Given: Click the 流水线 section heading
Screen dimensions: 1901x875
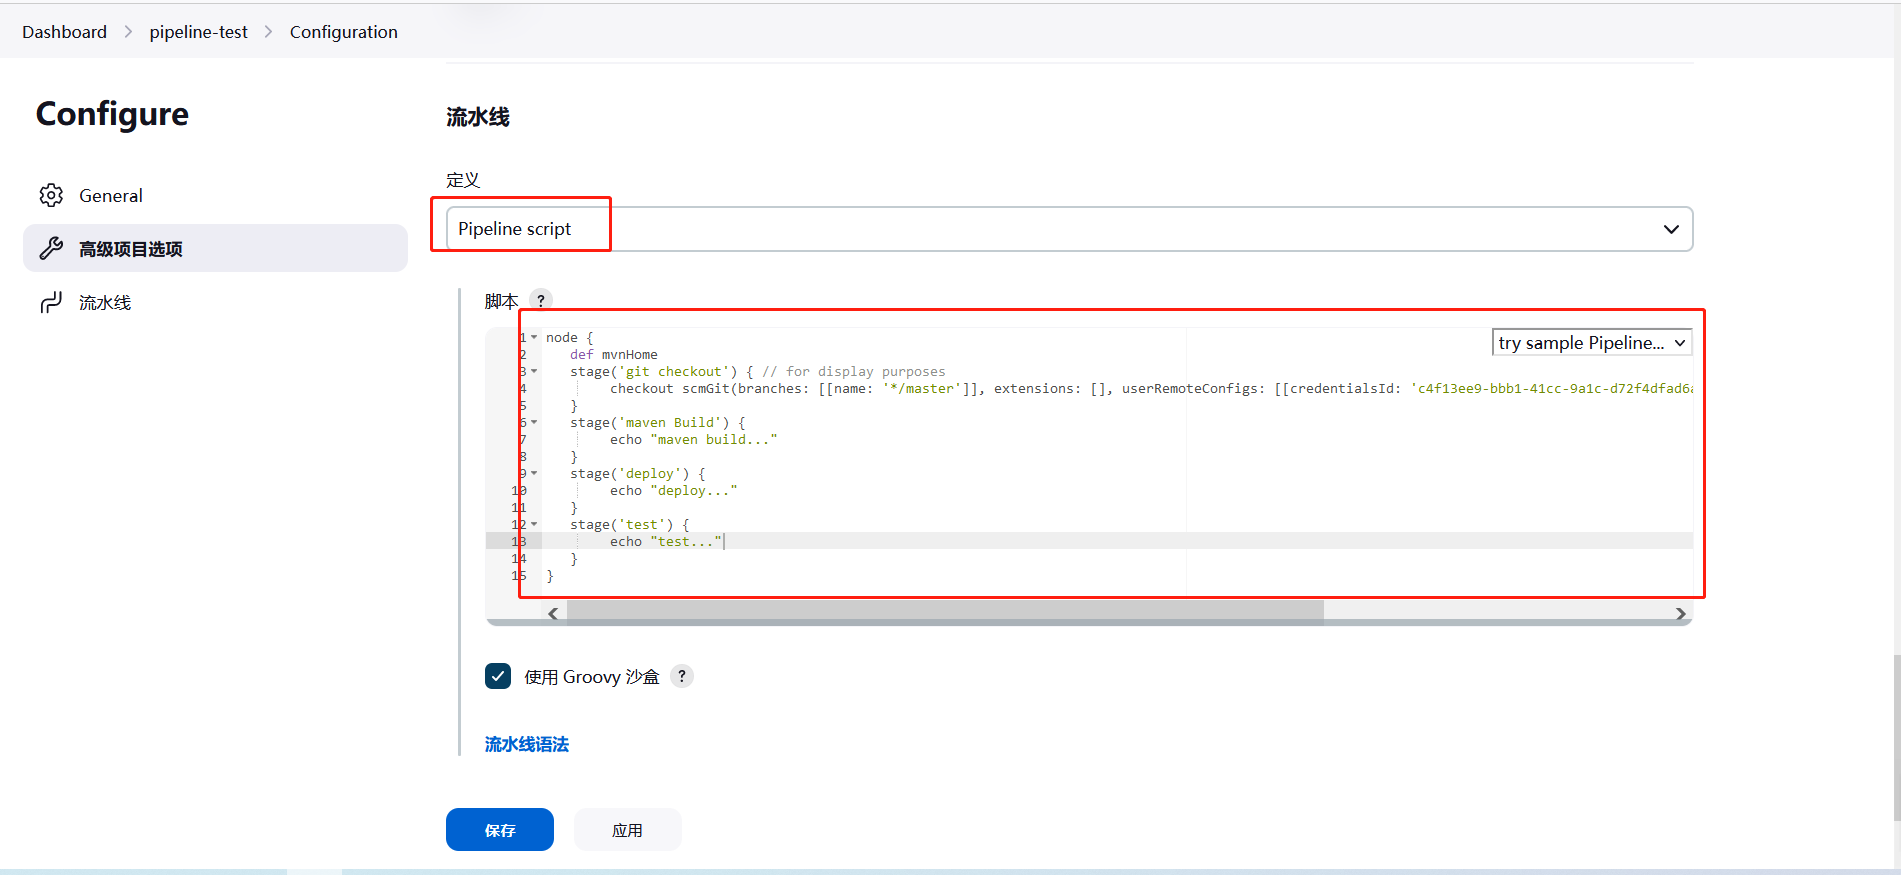Looking at the screenshot, I should click(x=478, y=117).
